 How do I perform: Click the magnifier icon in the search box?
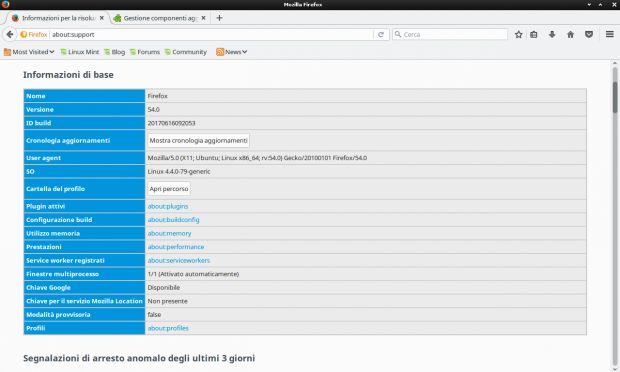click(x=398, y=34)
